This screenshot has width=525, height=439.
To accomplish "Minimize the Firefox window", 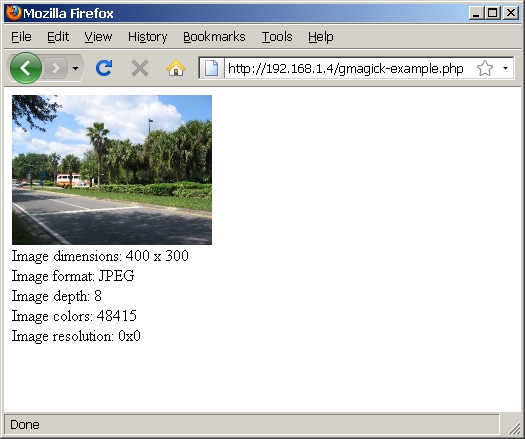I will click(476, 13).
